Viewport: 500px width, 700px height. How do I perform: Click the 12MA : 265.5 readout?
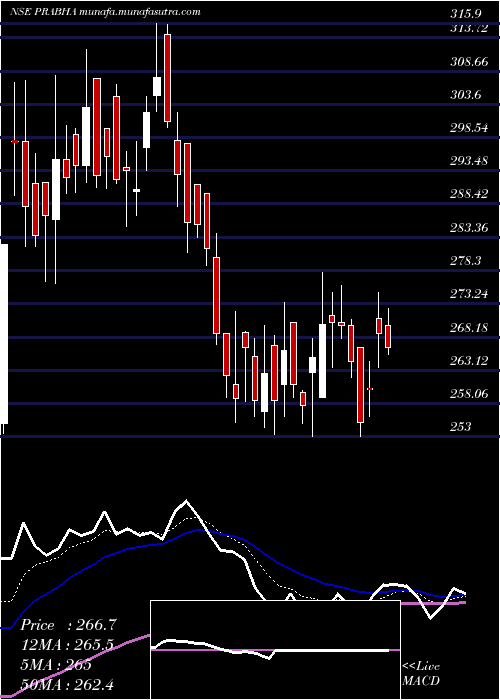[x=67, y=645]
